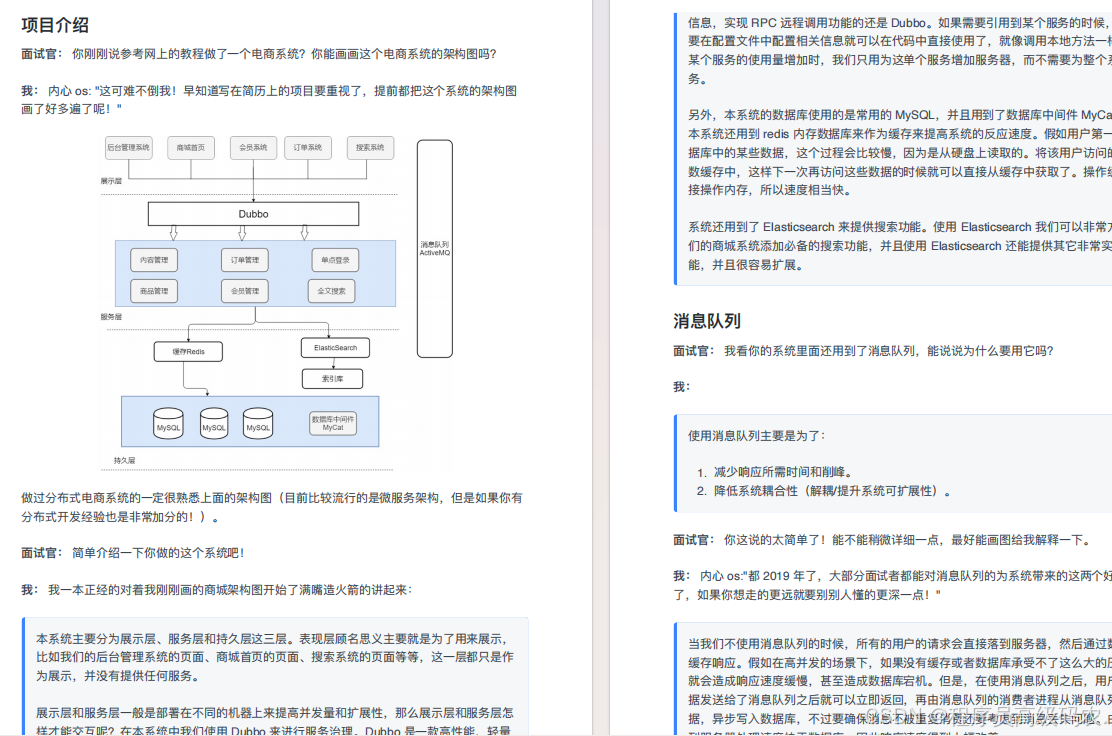1112x736 pixels.
Task: Click the '数据库中间件 MyCat' box
Action: 333,423
